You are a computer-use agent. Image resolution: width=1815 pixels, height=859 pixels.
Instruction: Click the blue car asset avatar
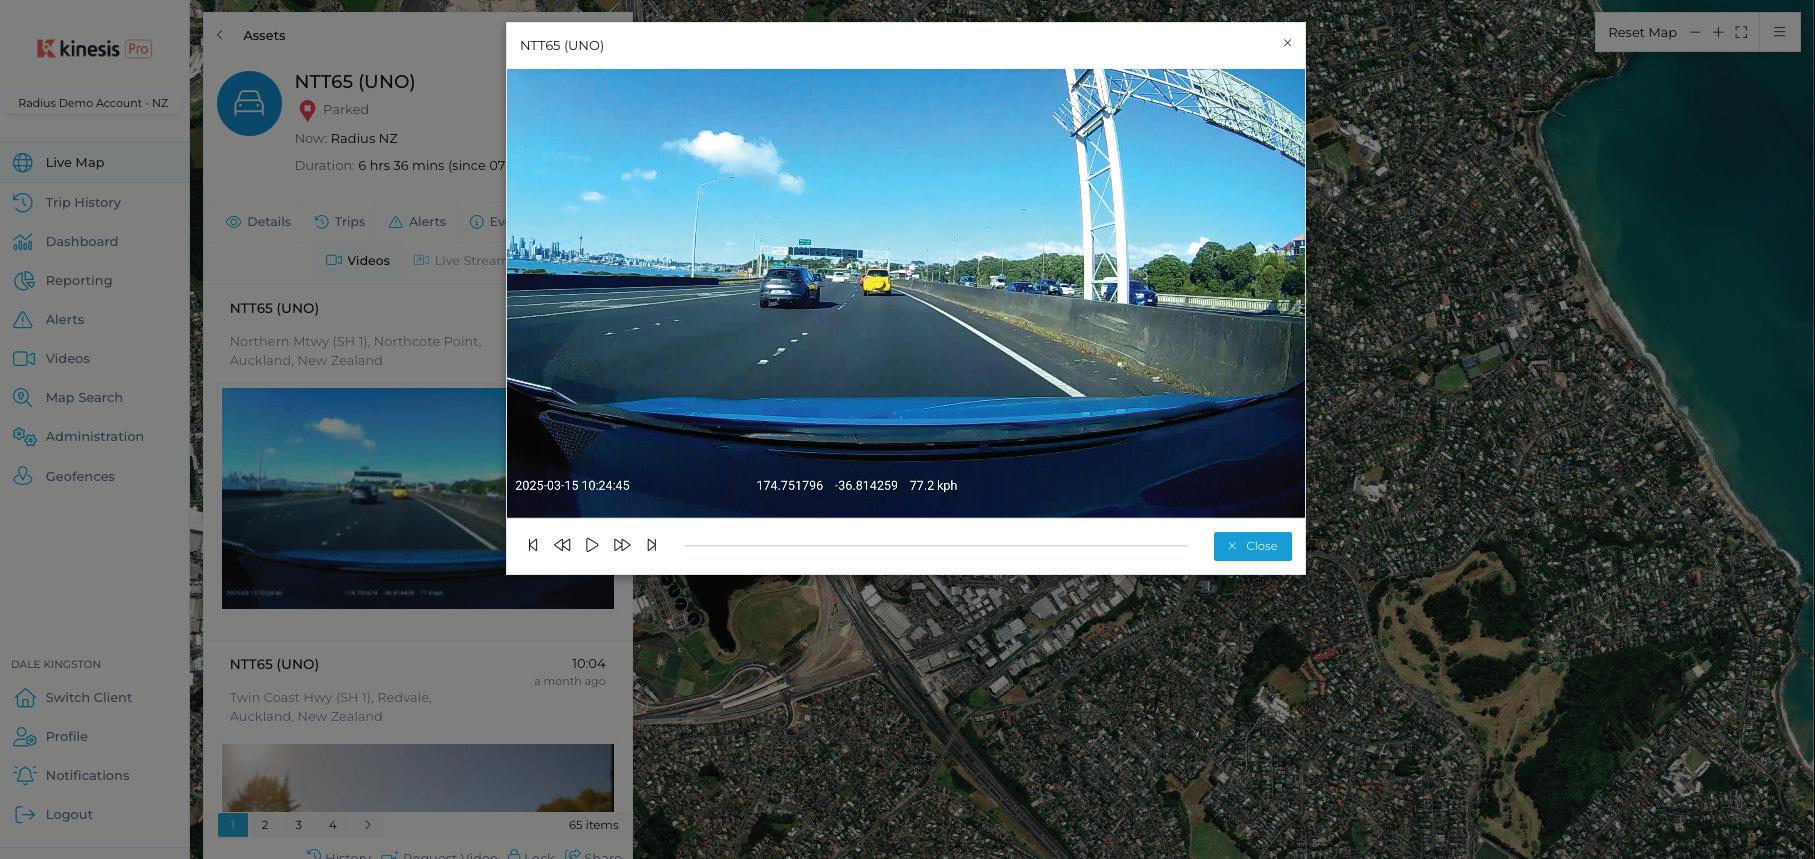click(x=249, y=103)
